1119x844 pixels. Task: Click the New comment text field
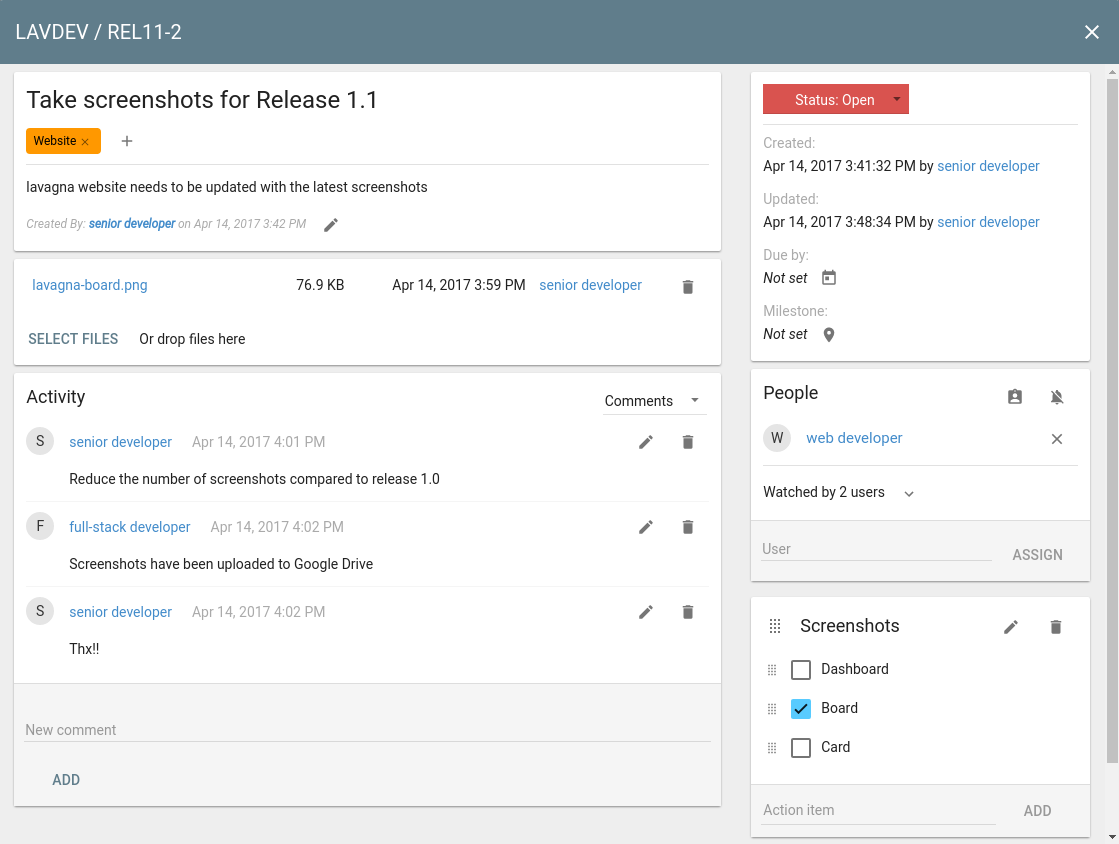point(367,730)
